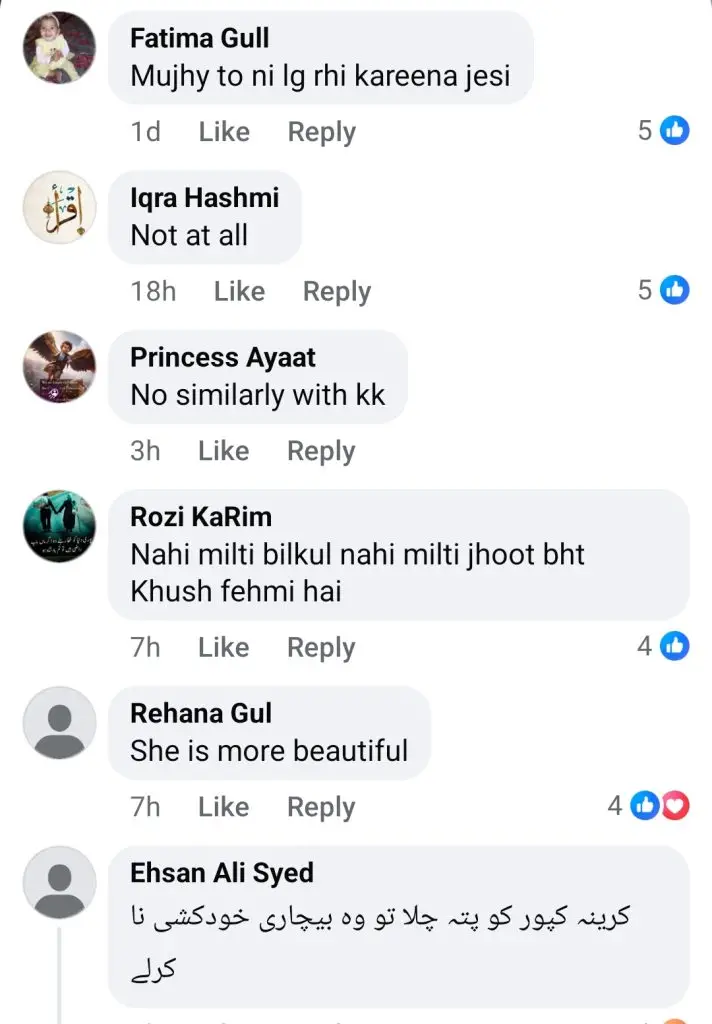Reply to Fatima Gull's comment
The height and width of the screenshot is (1024, 712).
pyautogui.click(x=321, y=132)
